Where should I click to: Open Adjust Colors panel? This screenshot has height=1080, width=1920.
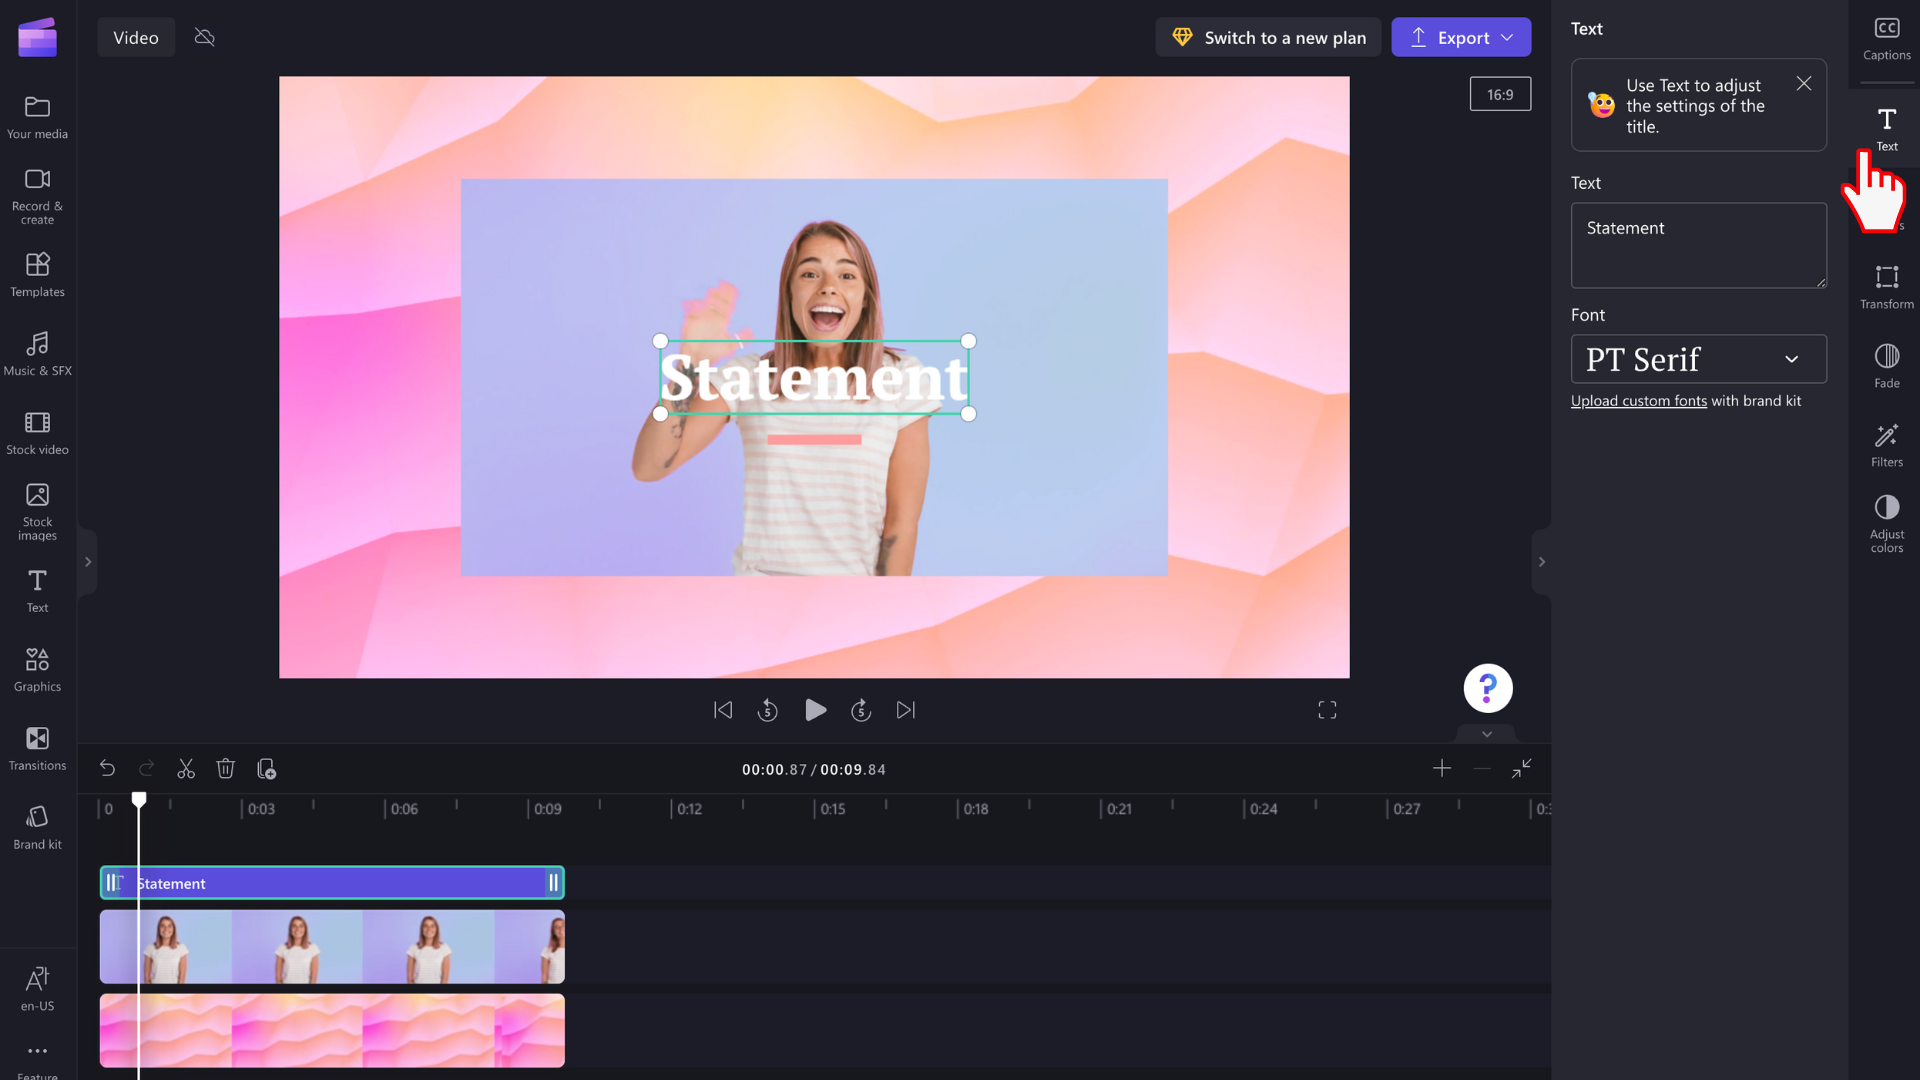(1887, 521)
